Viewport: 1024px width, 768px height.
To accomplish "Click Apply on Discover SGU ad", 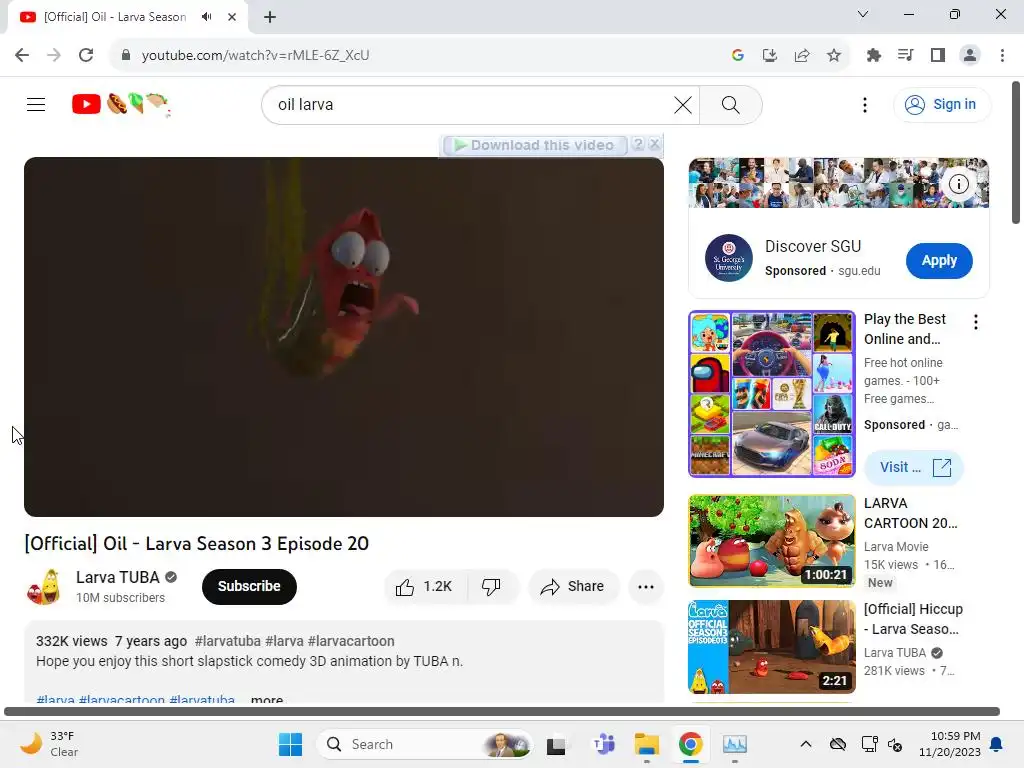I will [939, 261].
